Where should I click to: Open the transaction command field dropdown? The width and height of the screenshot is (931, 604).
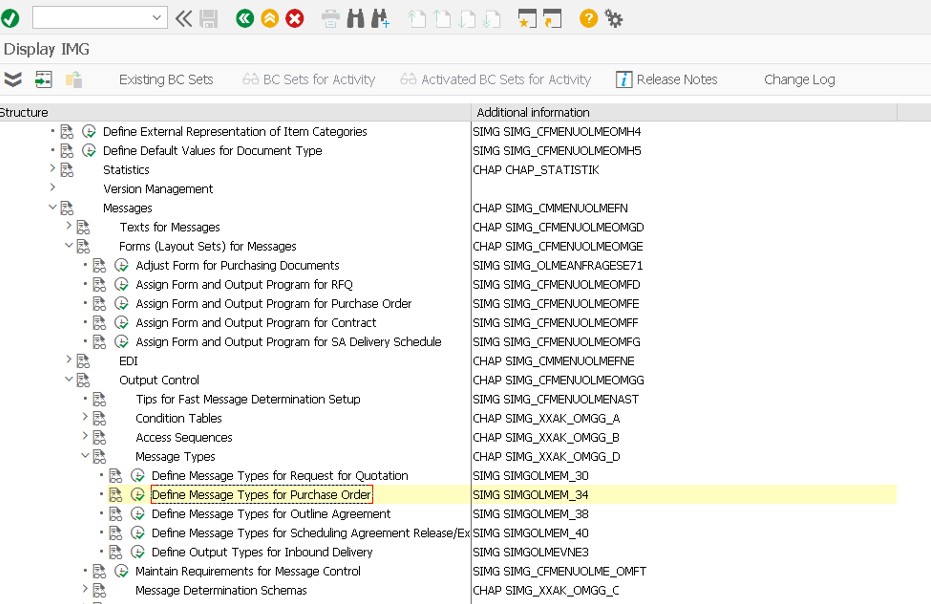point(157,18)
